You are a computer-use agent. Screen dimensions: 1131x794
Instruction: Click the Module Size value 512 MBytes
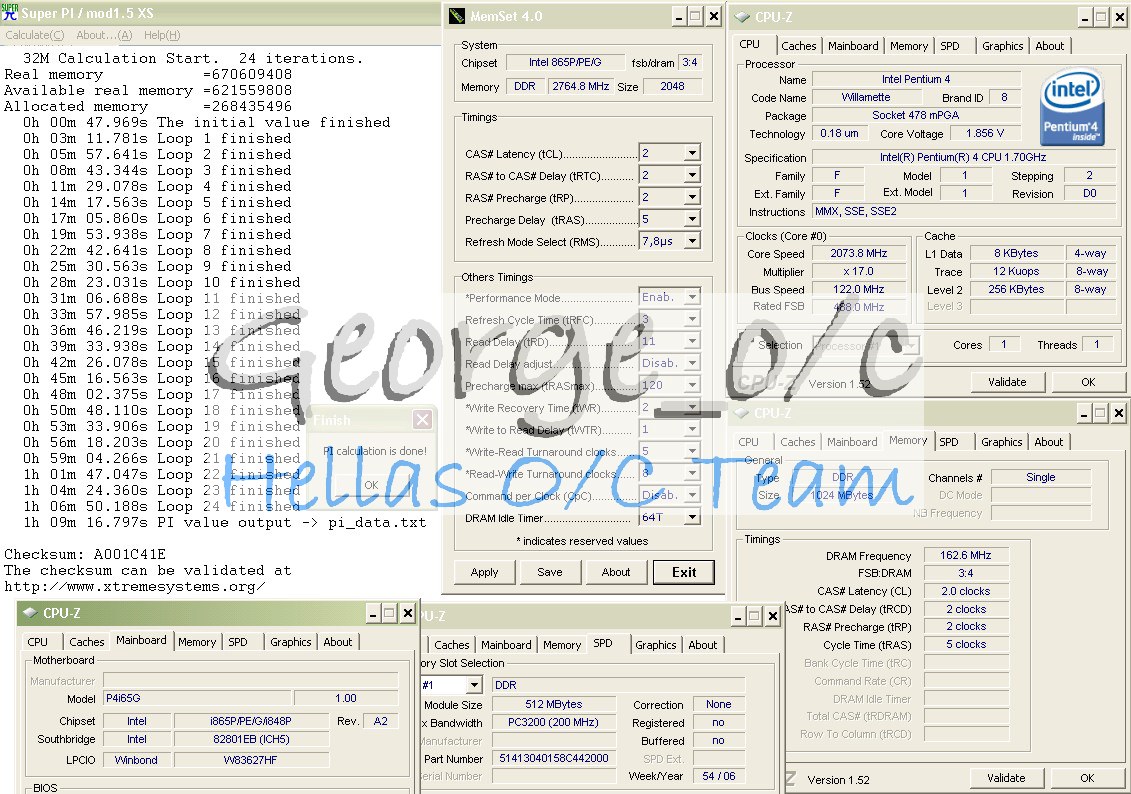553,704
